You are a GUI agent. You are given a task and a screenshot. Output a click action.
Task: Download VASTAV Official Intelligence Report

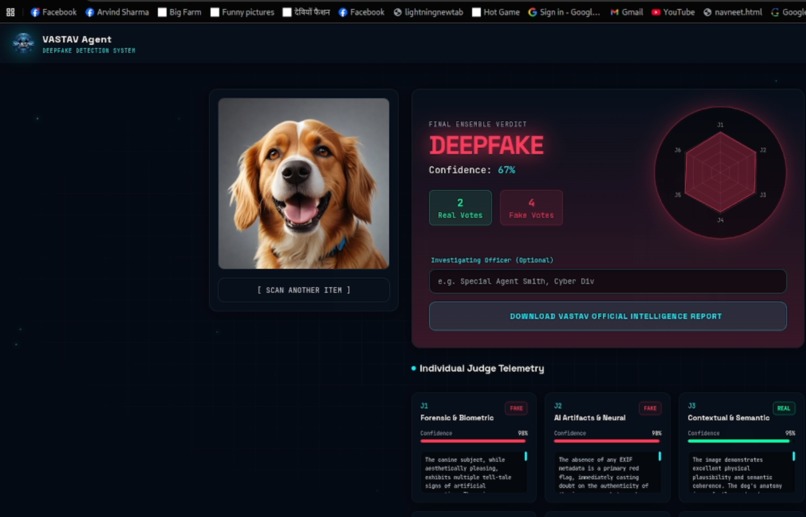pos(608,316)
